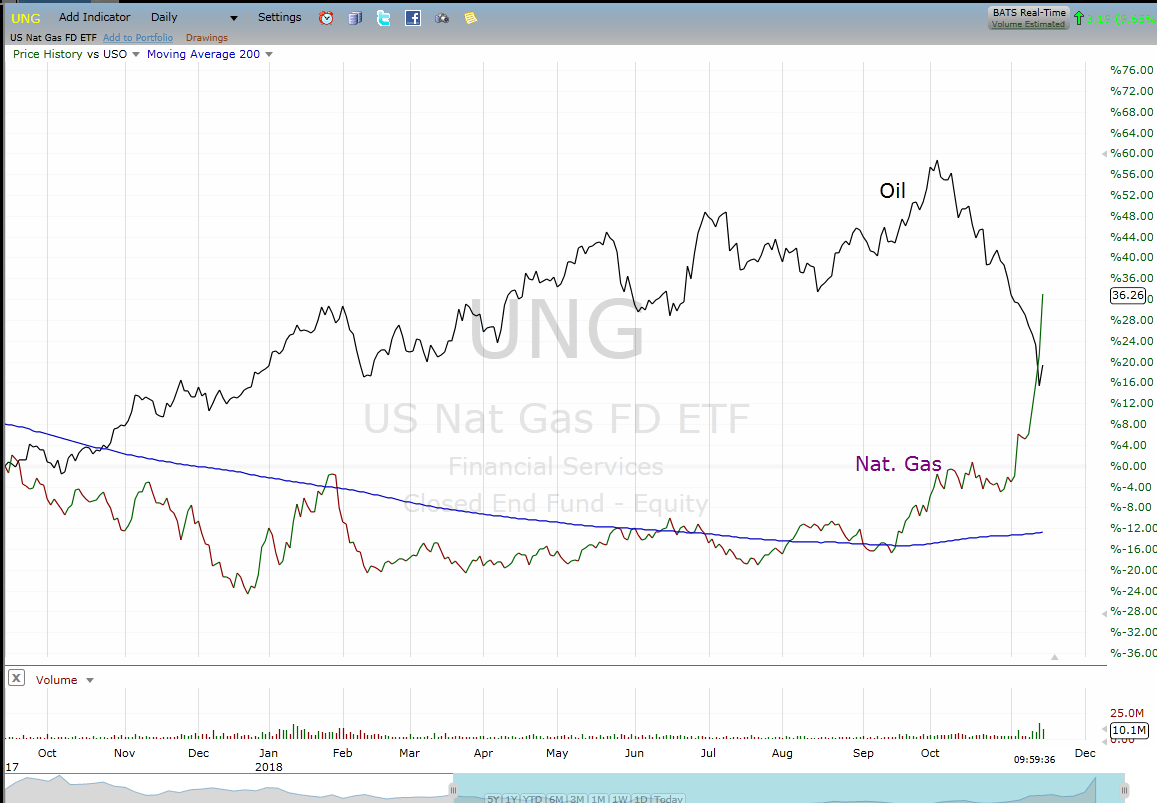This screenshot has height=803, width=1157.
Task: Grab the right handle of the range slider
Action: click(x=1125, y=790)
